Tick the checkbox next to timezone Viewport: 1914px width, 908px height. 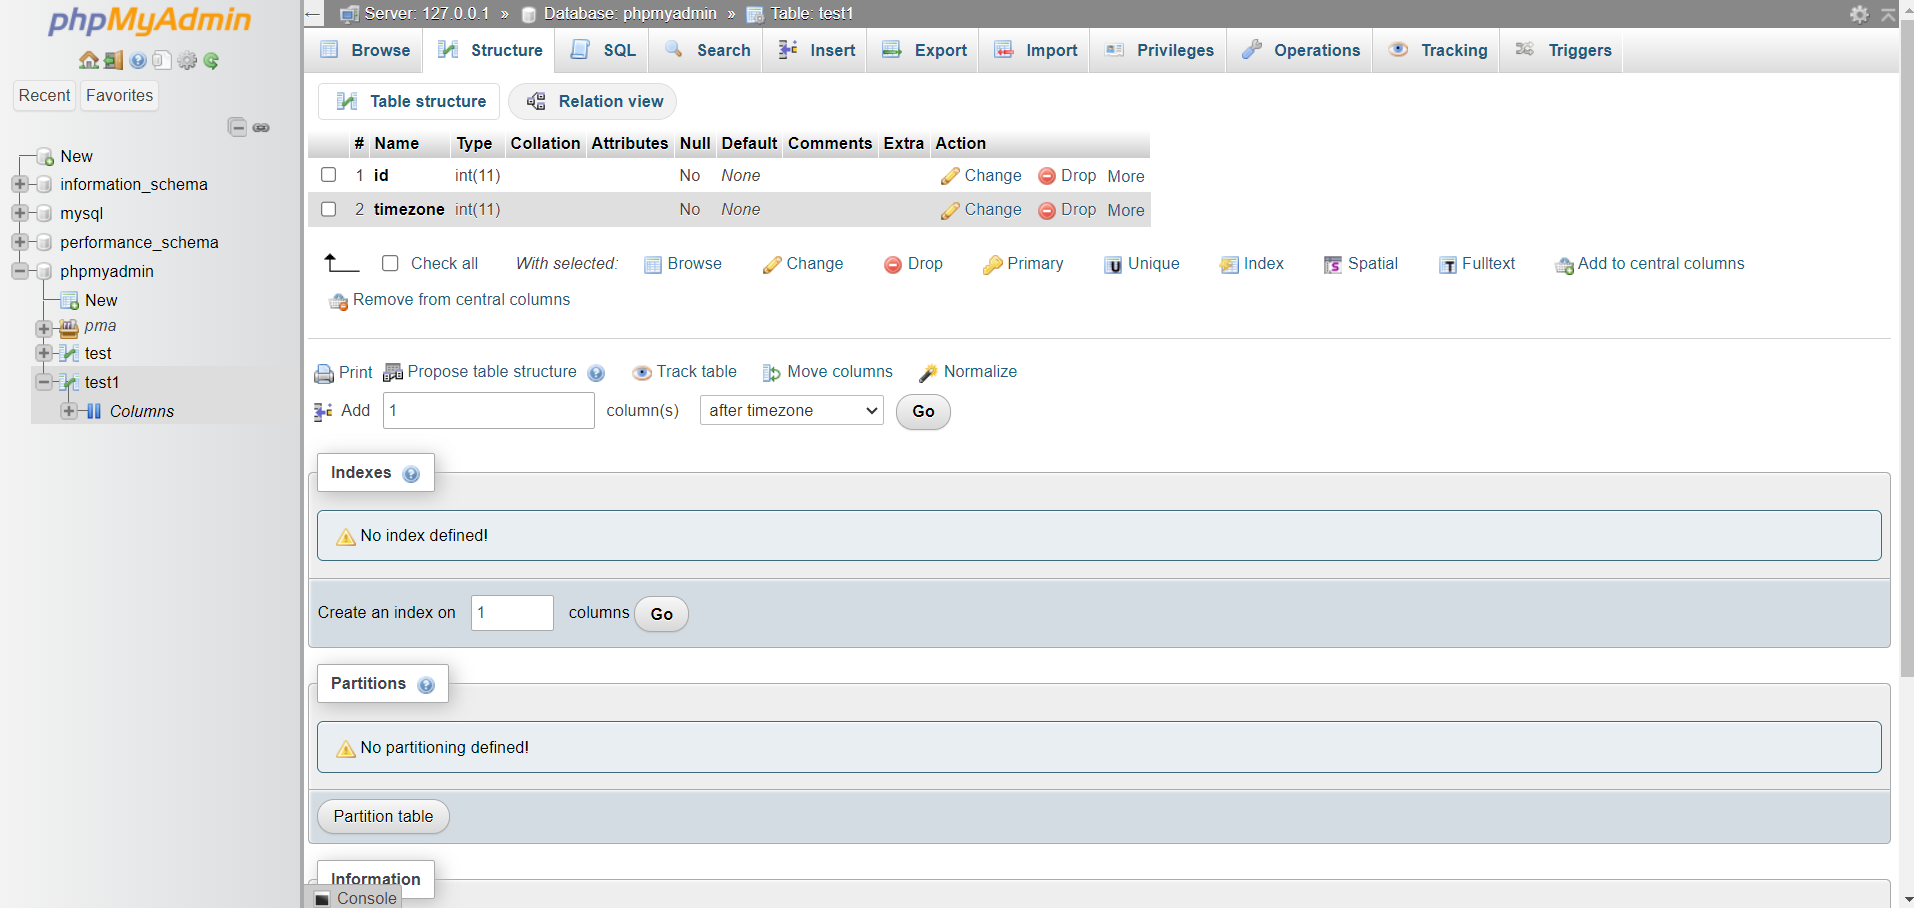(328, 209)
